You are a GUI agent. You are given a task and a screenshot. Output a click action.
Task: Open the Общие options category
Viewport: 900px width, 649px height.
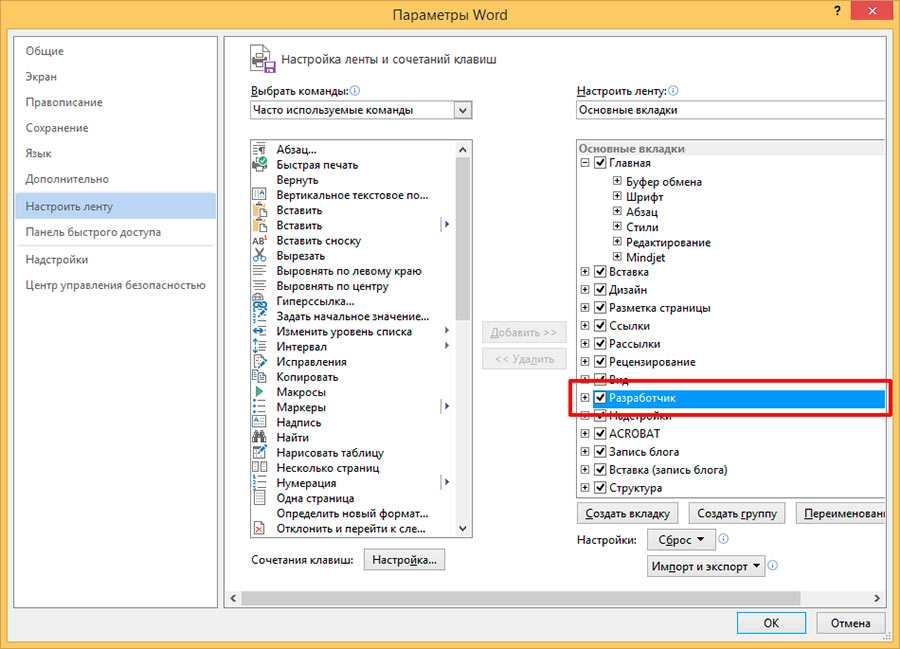pyautogui.click(x=115, y=51)
